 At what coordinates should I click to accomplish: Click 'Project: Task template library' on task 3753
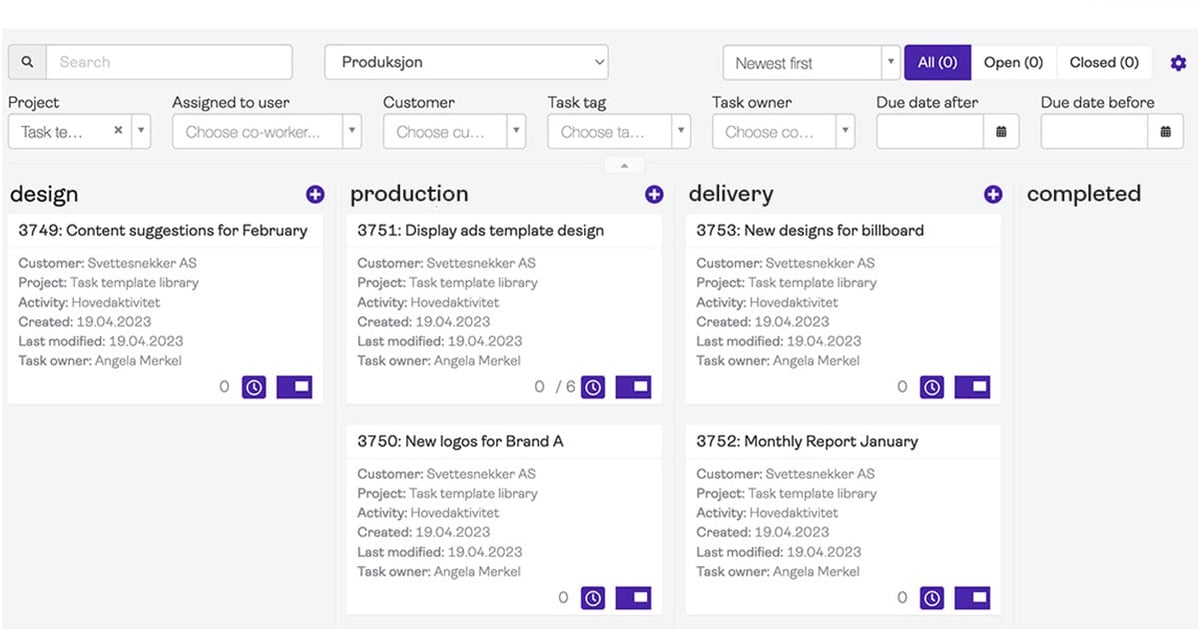(x=786, y=283)
